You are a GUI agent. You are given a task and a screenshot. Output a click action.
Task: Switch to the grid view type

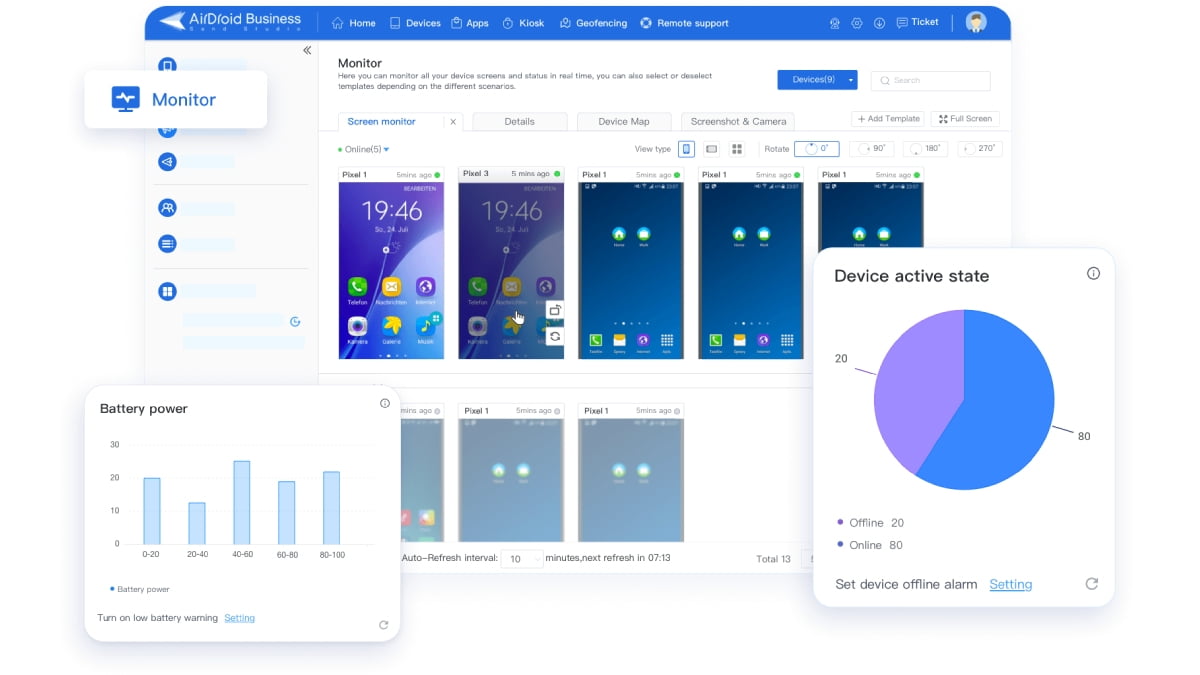(737, 148)
